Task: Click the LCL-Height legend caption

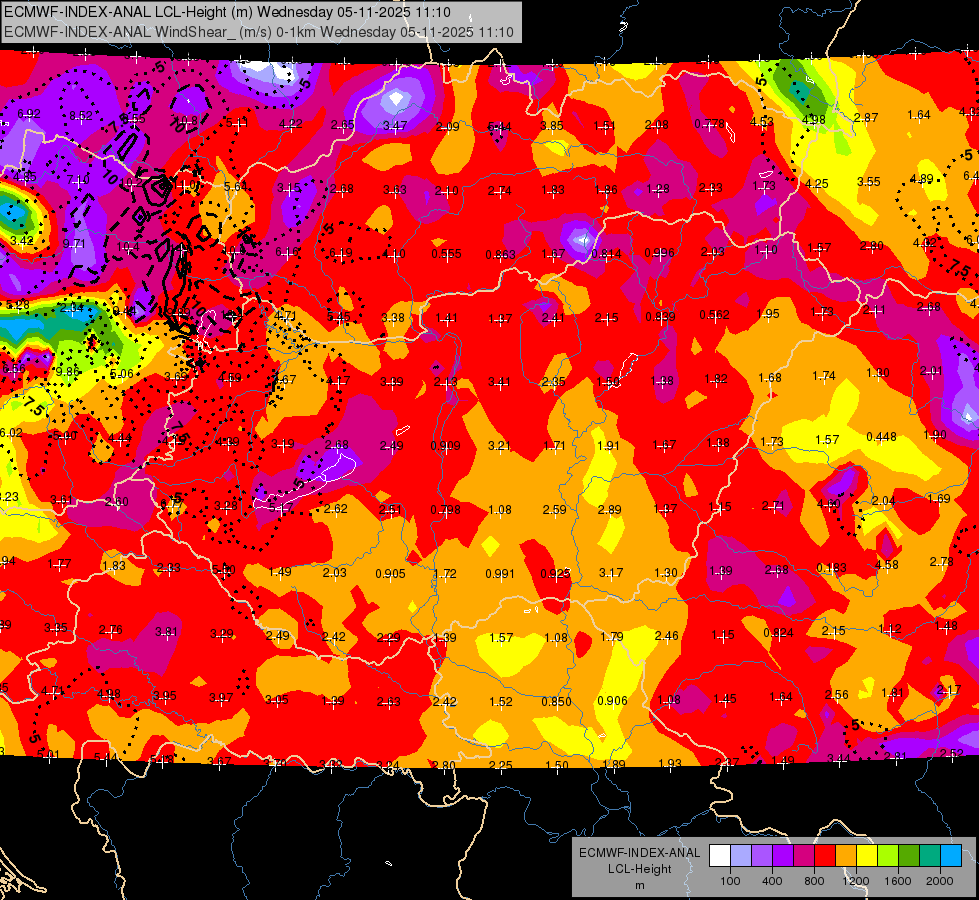Action: click(x=639, y=869)
